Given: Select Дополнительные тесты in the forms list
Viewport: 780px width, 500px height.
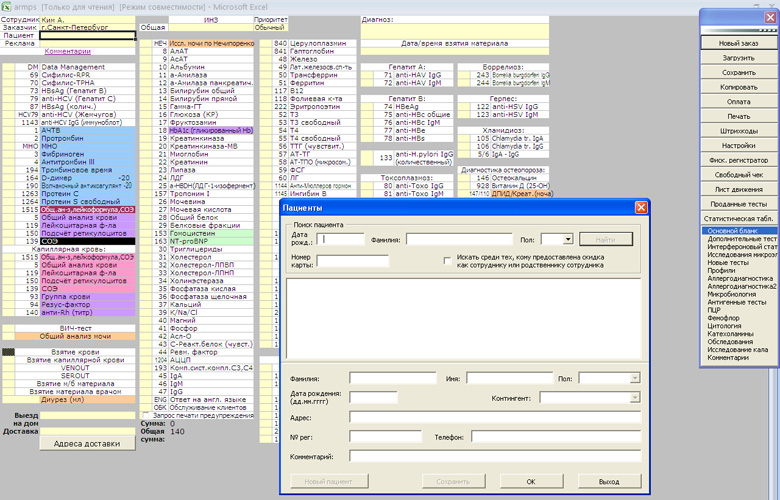Looking at the screenshot, I should pyautogui.click(x=740, y=239).
